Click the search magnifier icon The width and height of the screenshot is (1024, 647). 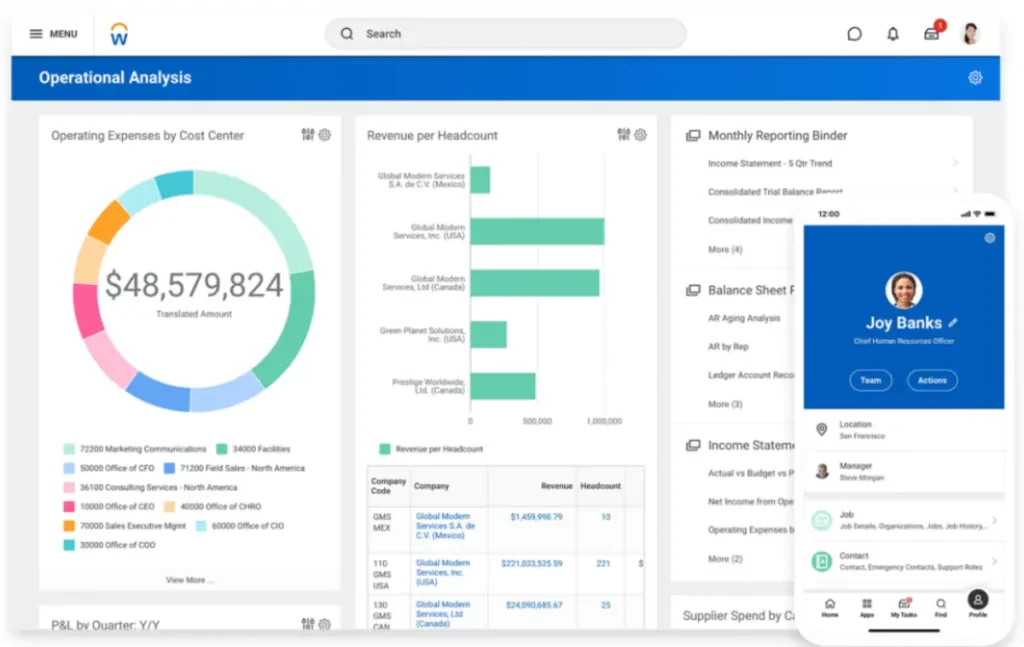tap(347, 33)
